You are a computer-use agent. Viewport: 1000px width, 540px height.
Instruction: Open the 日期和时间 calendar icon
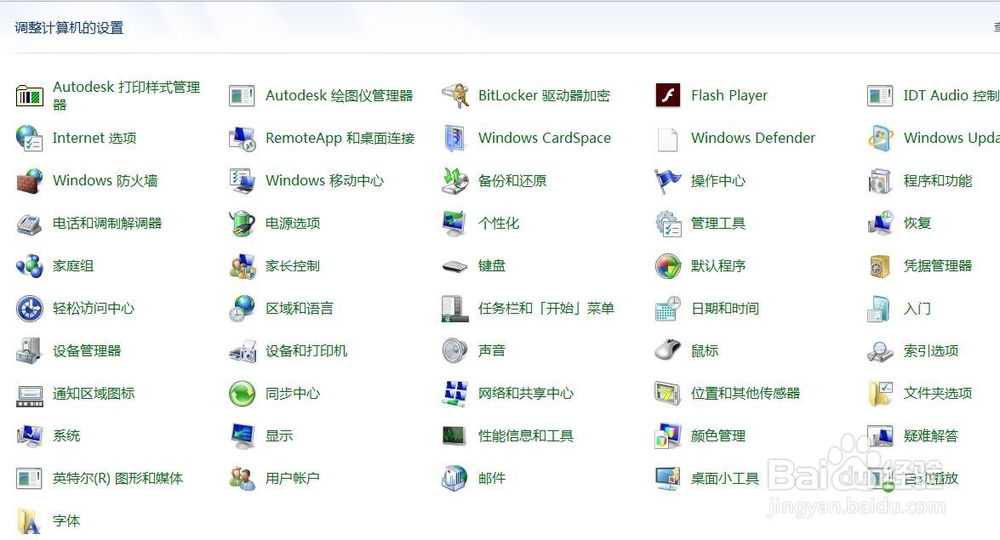pyautogui.click(x=668, y=309)
